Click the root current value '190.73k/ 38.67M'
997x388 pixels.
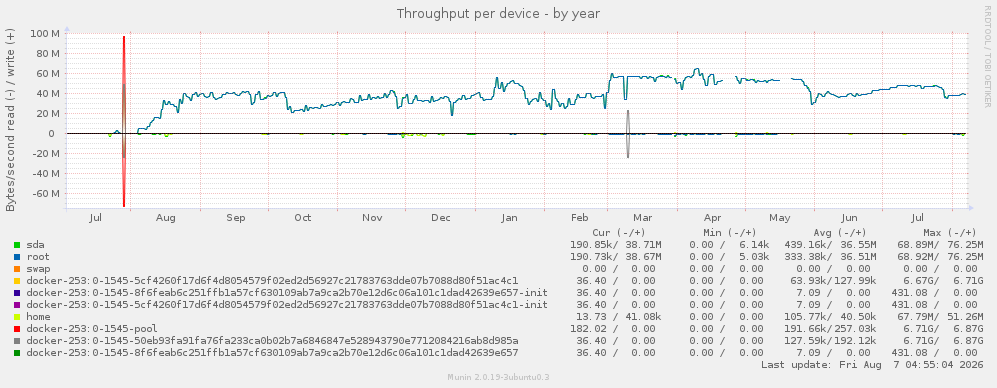(x=616, y=256)
